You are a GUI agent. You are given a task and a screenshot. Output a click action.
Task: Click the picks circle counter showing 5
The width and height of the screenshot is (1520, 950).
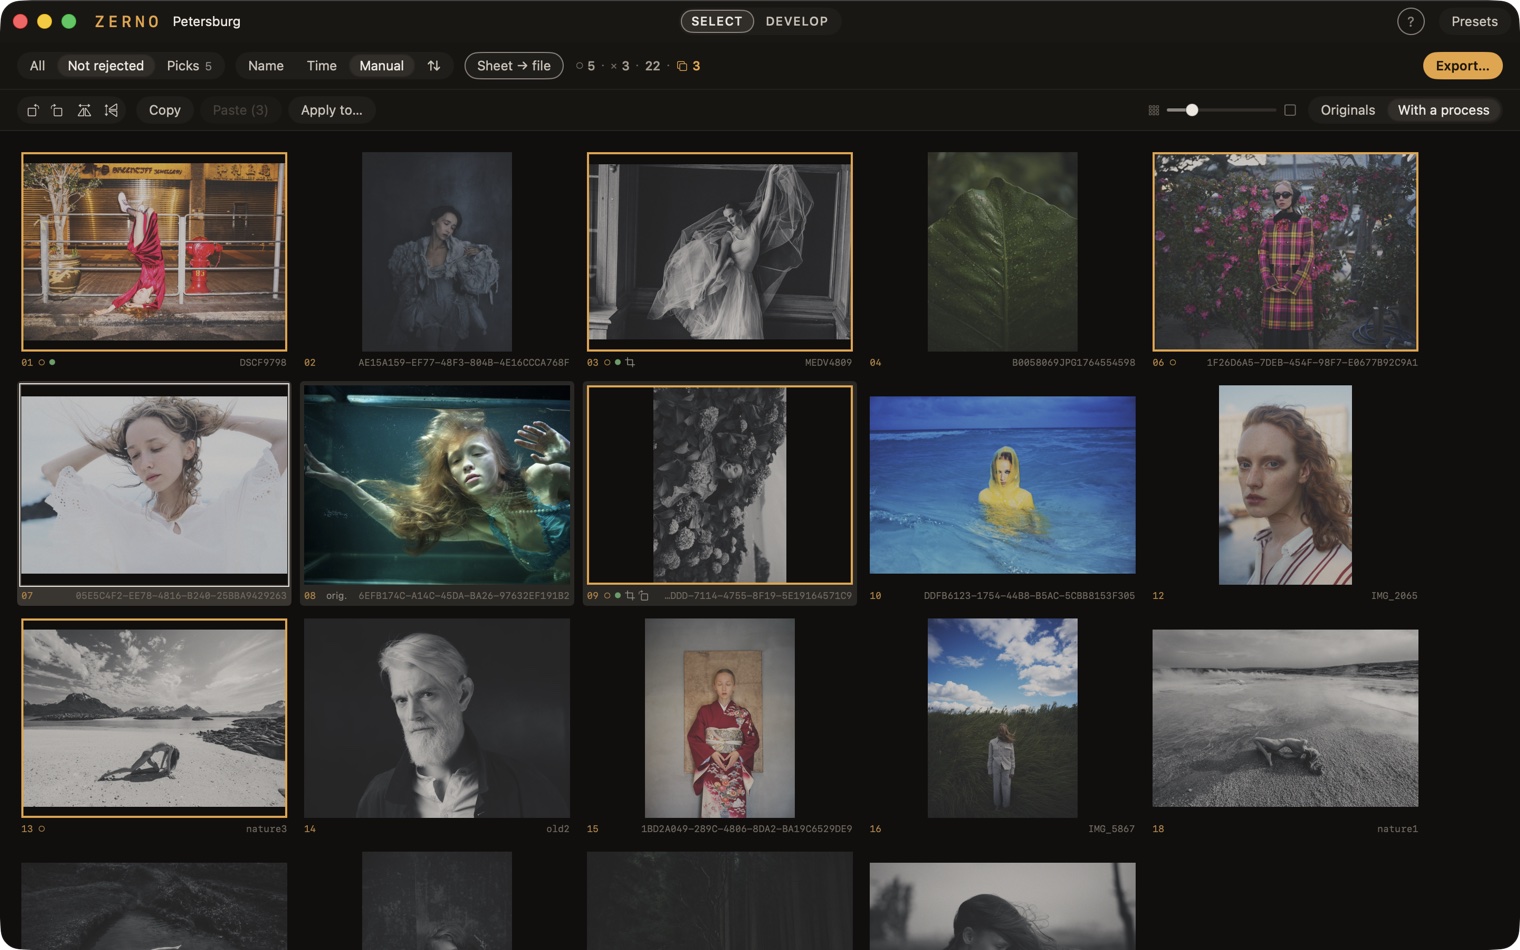(585, 66)
